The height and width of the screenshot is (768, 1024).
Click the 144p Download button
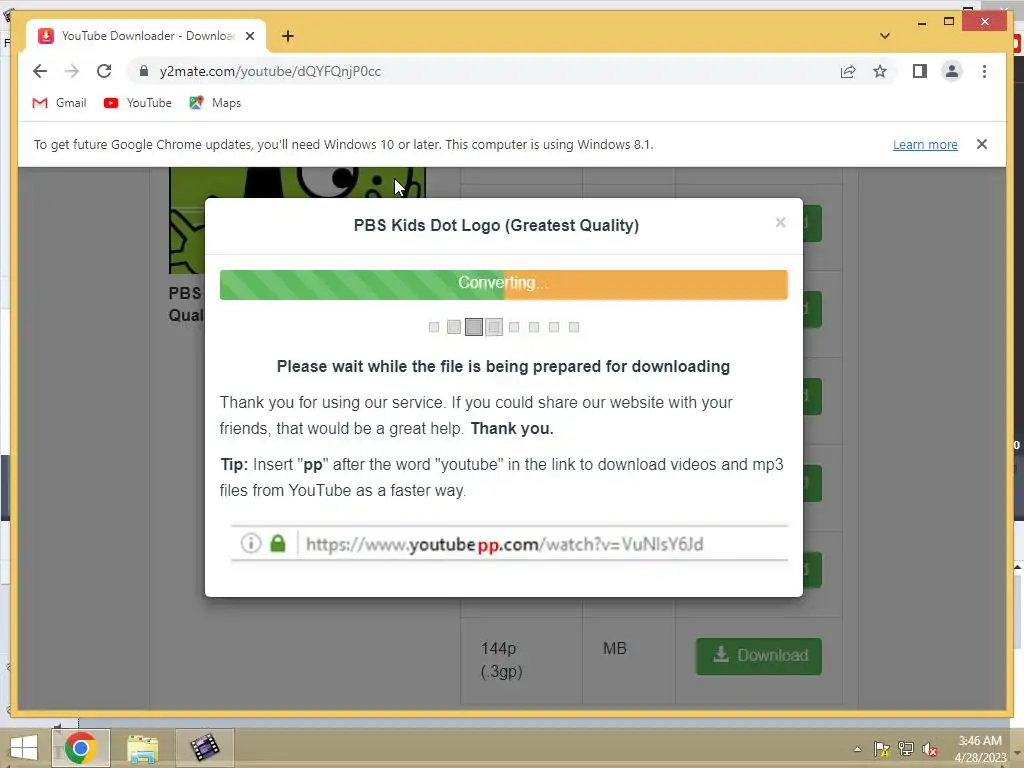tap(758, 656)
